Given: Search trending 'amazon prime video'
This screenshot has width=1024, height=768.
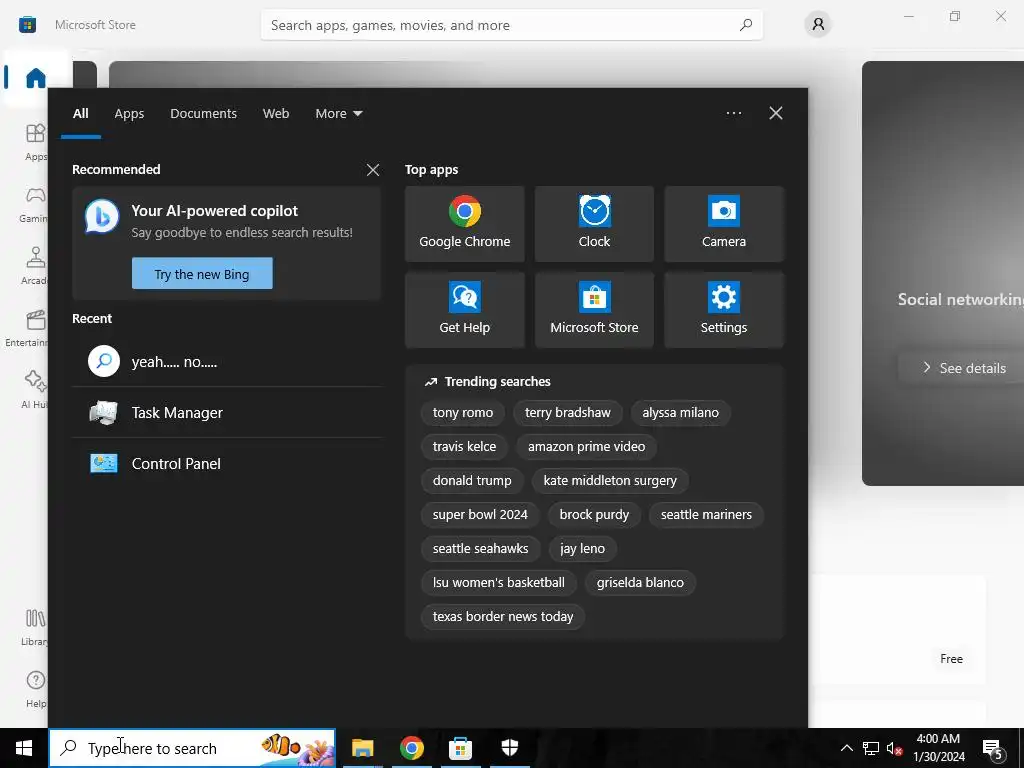Looking at the screenshot, I should (x=586, y=447).
